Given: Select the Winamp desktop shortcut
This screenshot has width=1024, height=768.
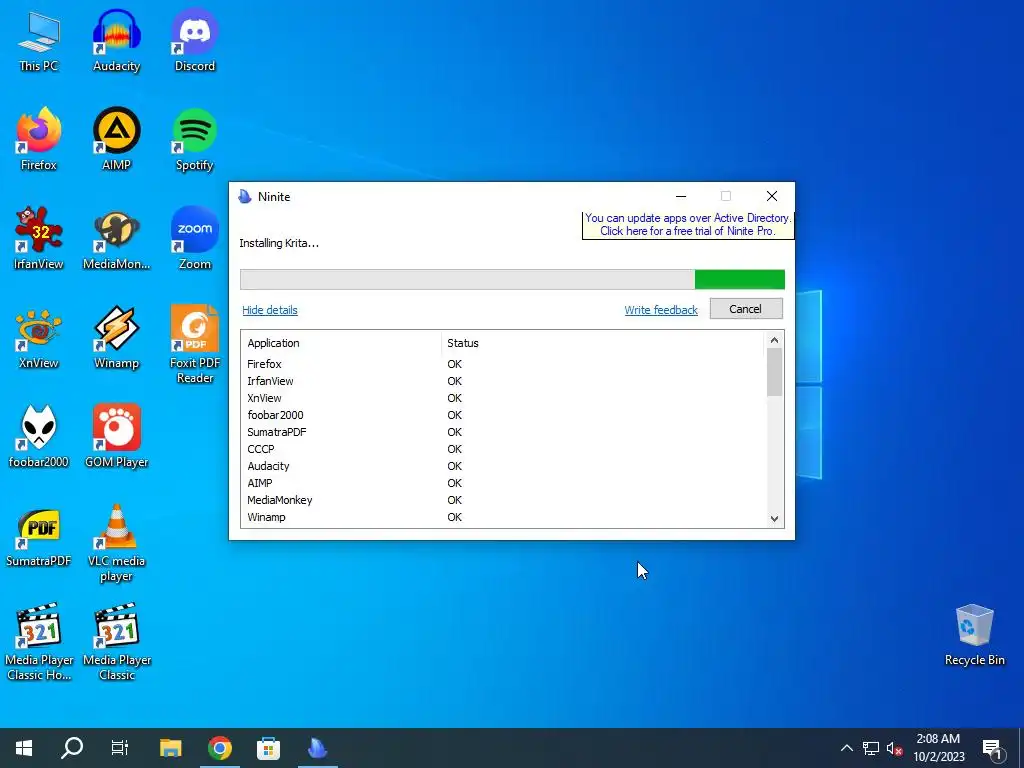Looking at the screenshot, I should point(116,338).
